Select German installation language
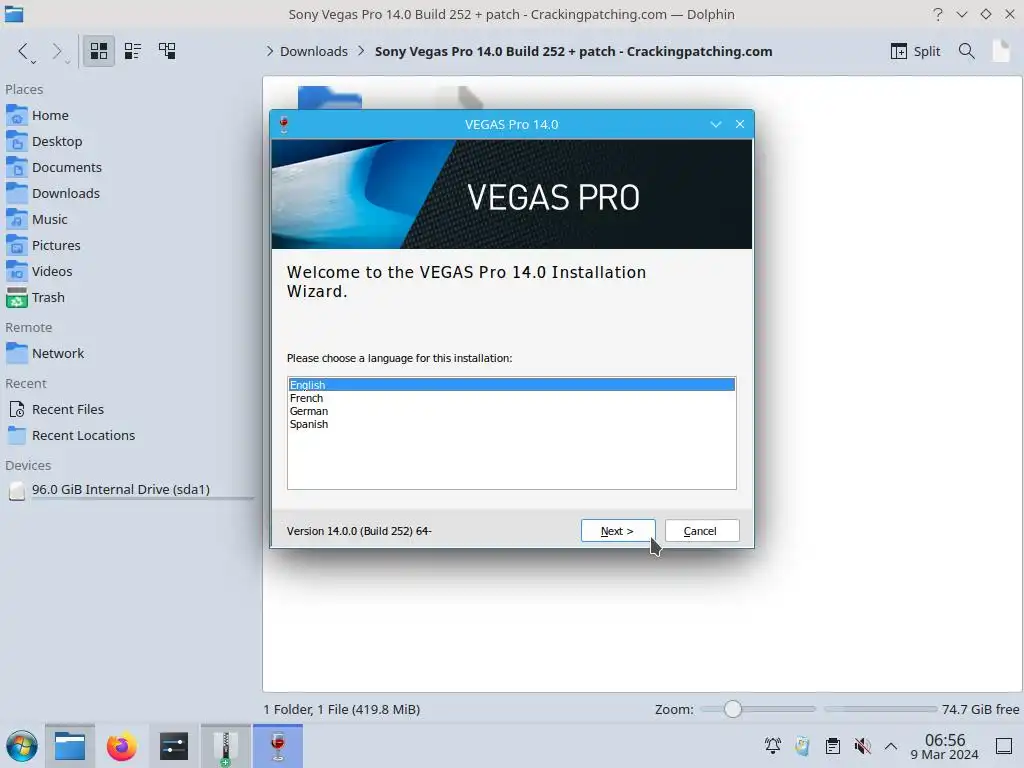1024x768 pixels. (x=511, y=411)
